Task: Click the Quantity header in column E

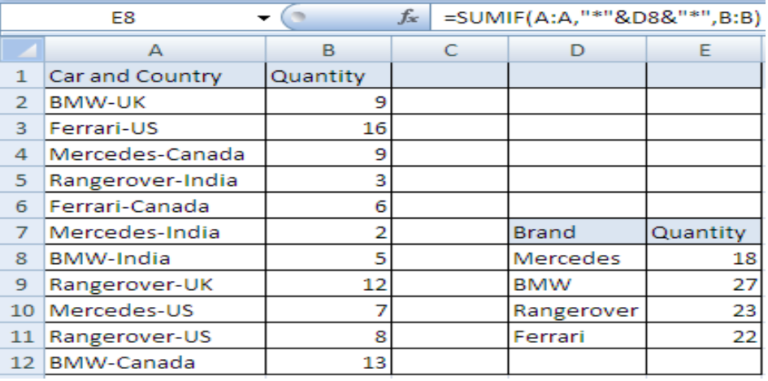Action: (704, 232)
